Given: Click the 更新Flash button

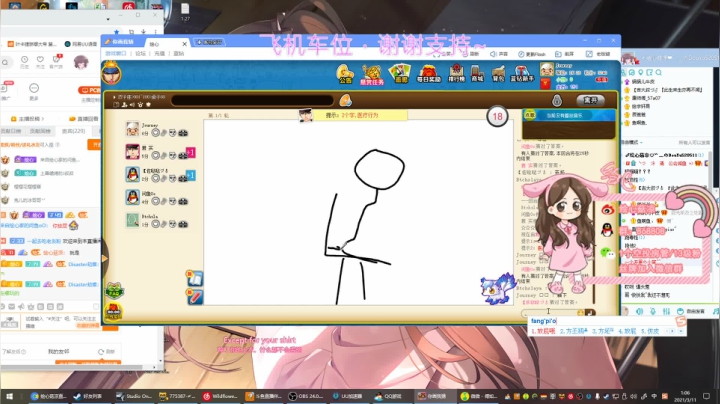Looking at the screenshot, I should pos(532,54).
